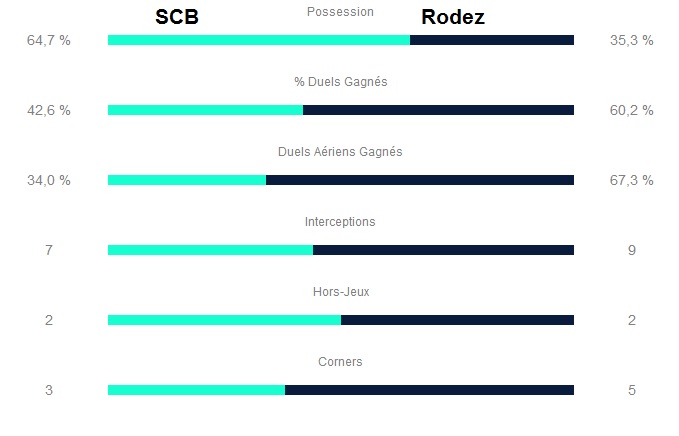The height and width of the screenshot is (436, 679).
Task: Click the Duels Aériens Gagnés label
Action: [x=340, y=152]
